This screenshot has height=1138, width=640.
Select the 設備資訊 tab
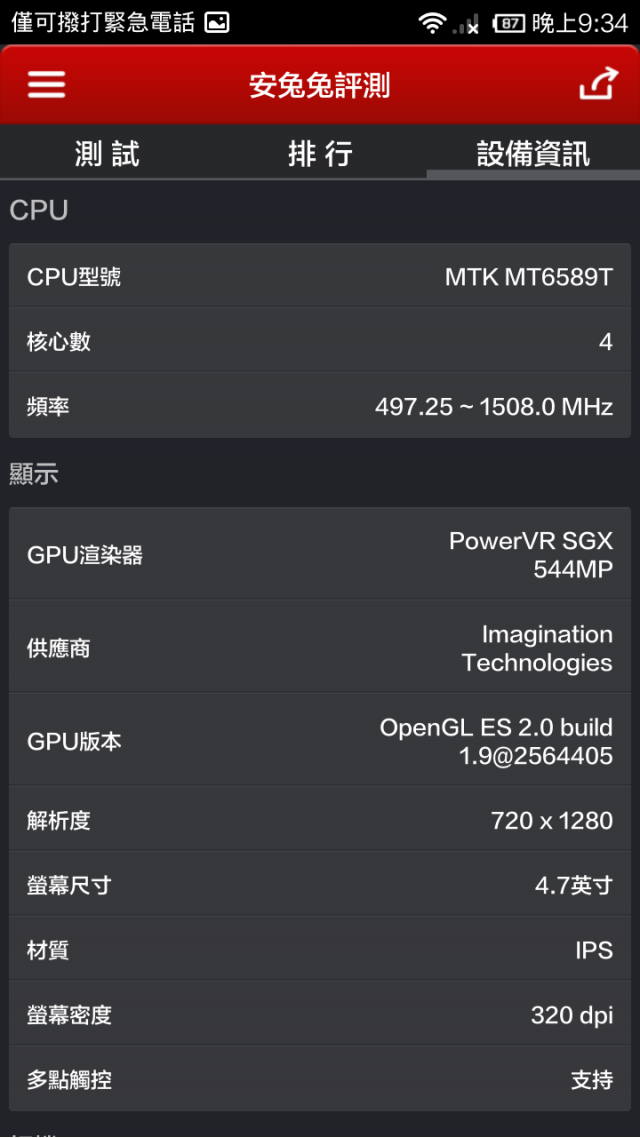533,154
